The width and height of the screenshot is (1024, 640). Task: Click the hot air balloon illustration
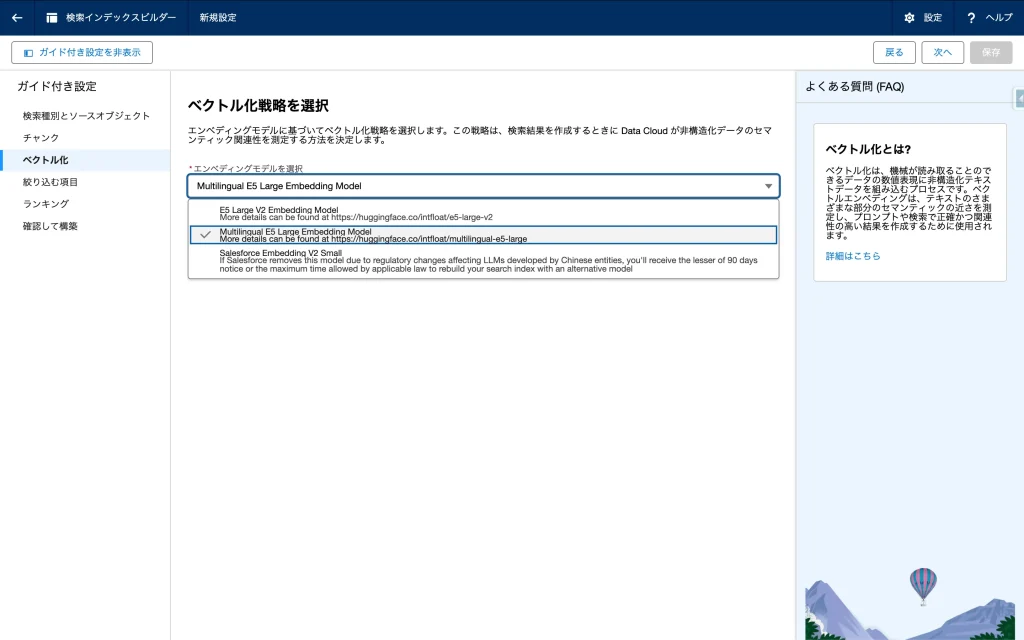[922, 583]
